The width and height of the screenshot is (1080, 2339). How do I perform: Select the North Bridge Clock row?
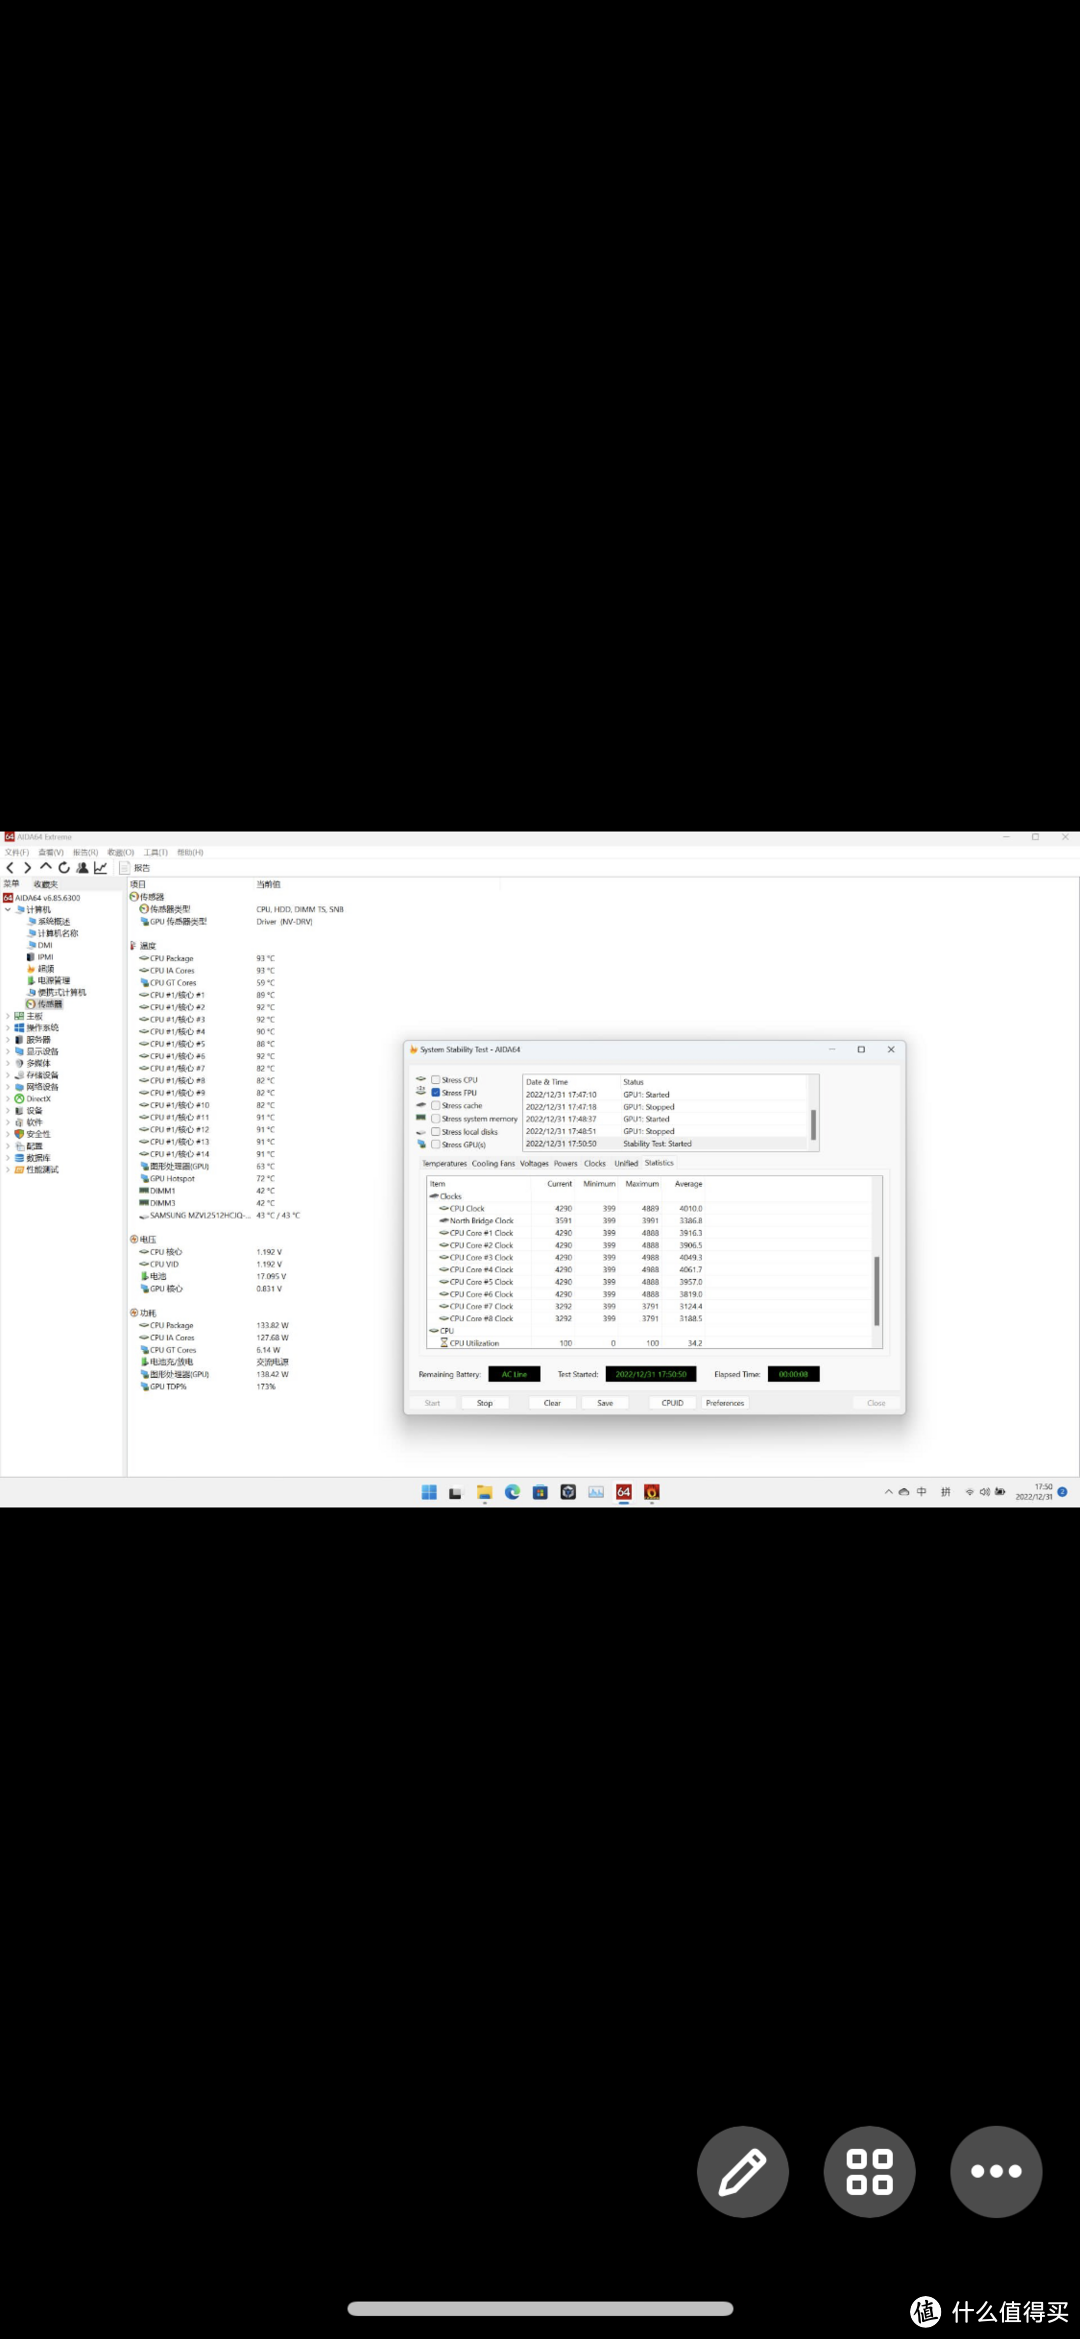650,1221
